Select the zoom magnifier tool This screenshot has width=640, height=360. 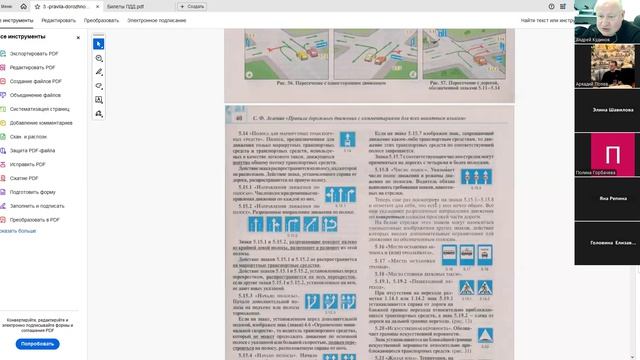[99, 58]
